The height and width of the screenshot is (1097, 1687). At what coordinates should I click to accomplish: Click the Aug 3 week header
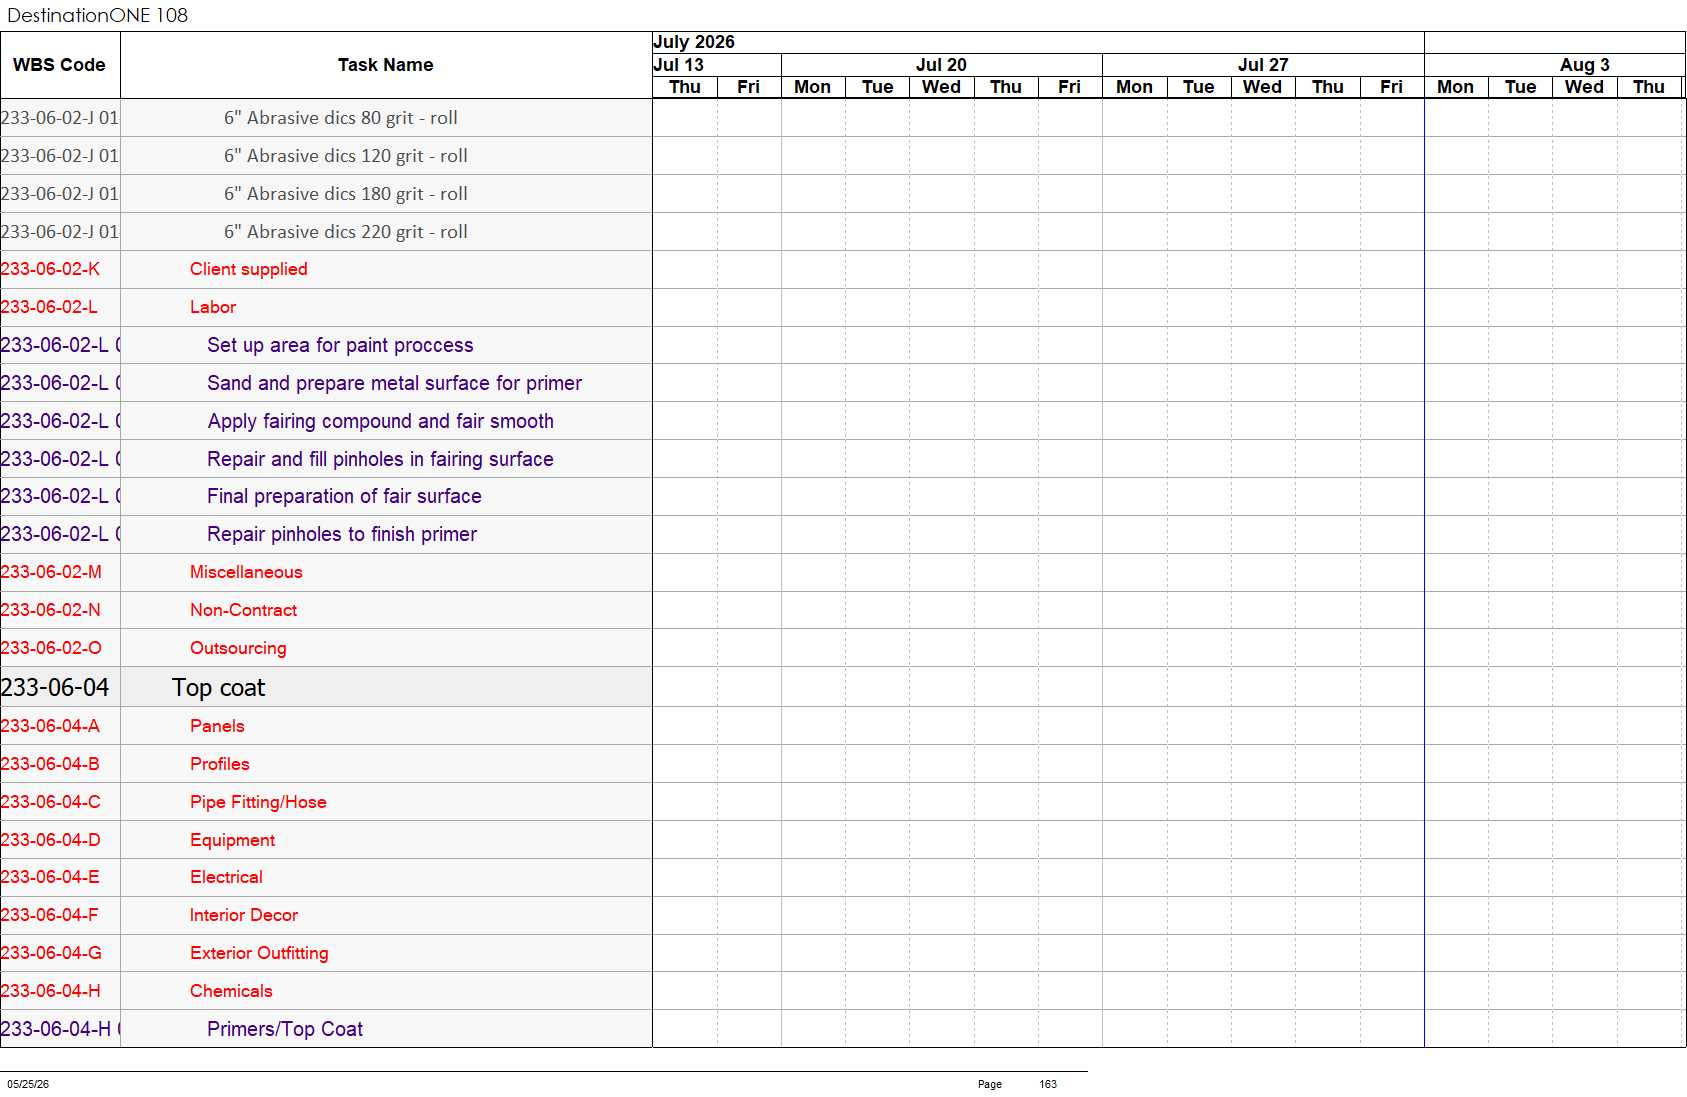pos(1585,65)
